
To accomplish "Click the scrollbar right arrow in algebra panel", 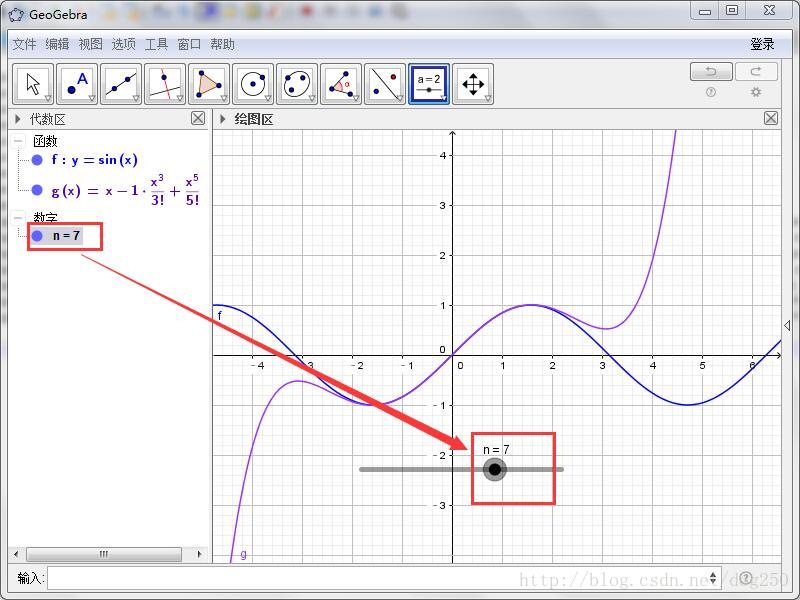I will point(199,554).
